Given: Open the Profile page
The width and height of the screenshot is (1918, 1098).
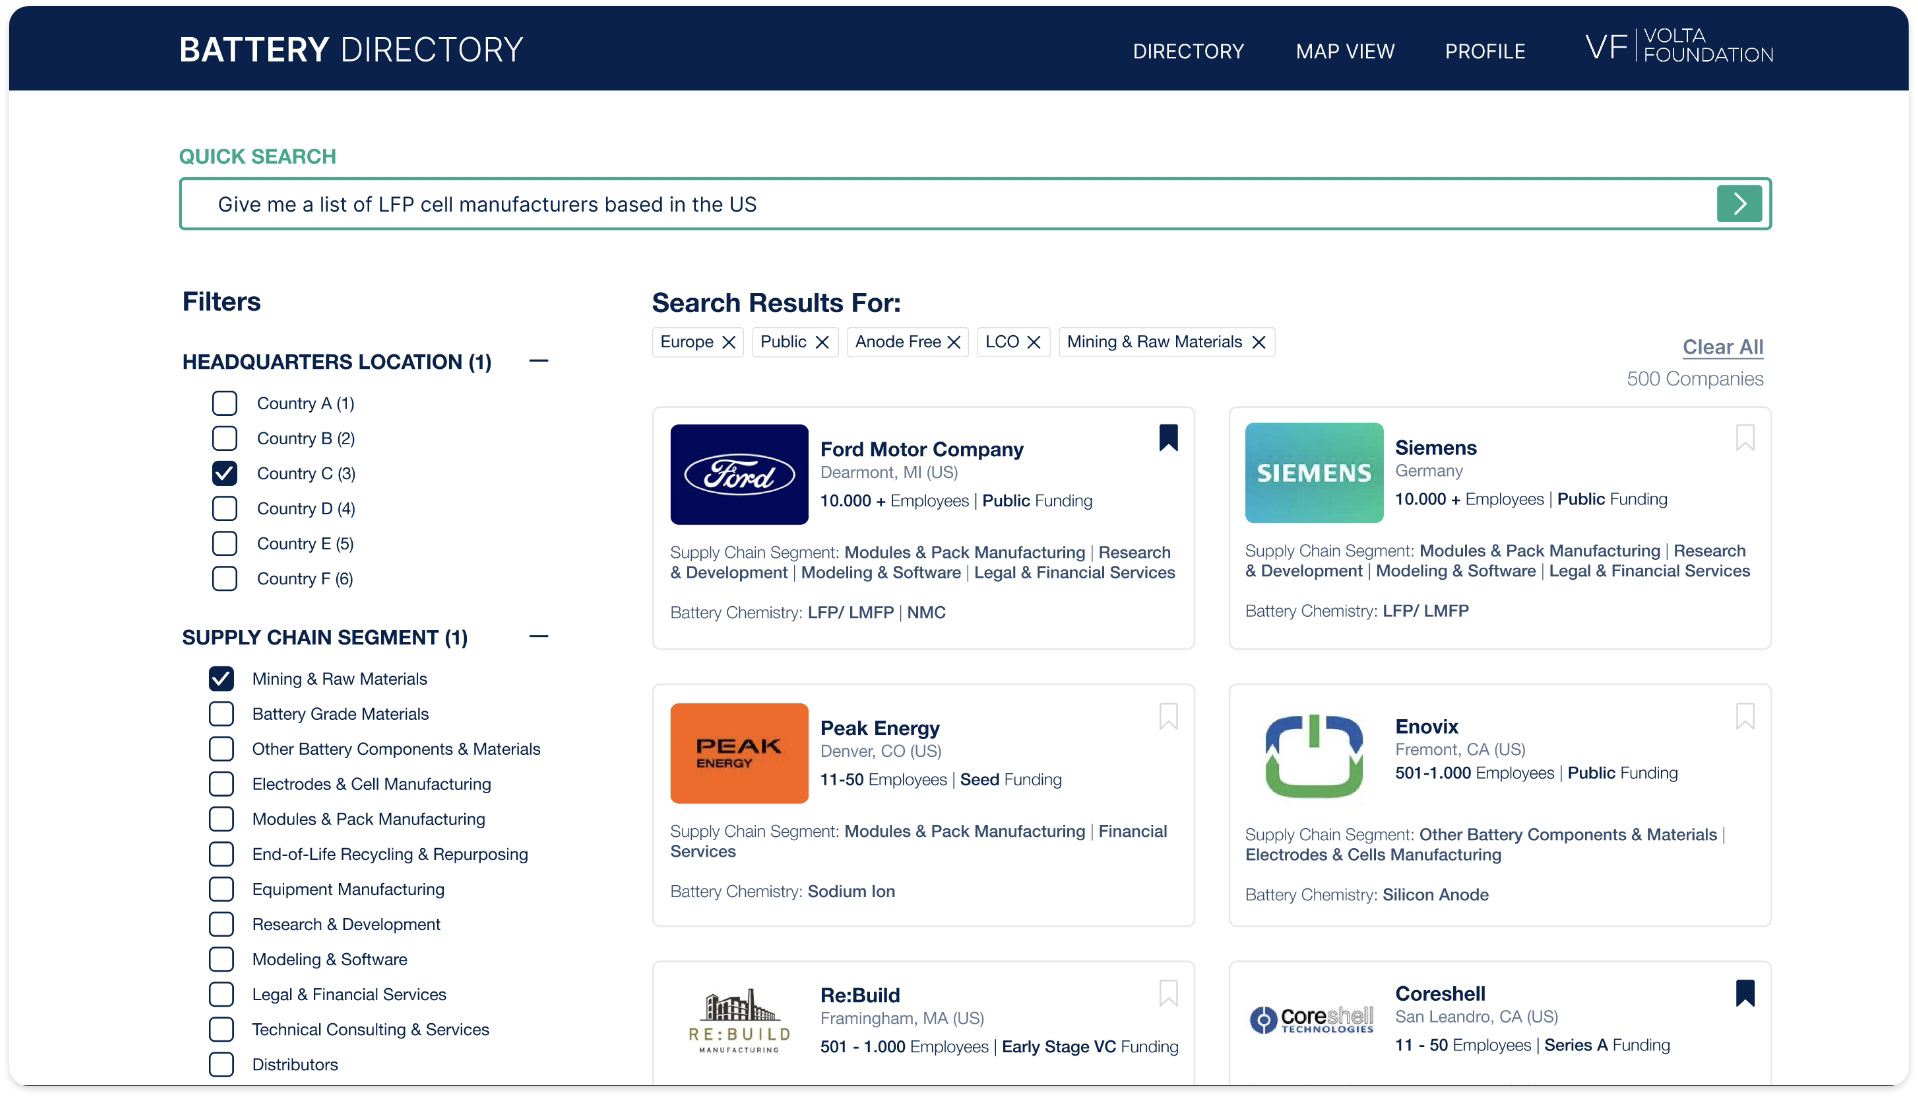Looking at the screenshot, I should tap(1485, 51).
